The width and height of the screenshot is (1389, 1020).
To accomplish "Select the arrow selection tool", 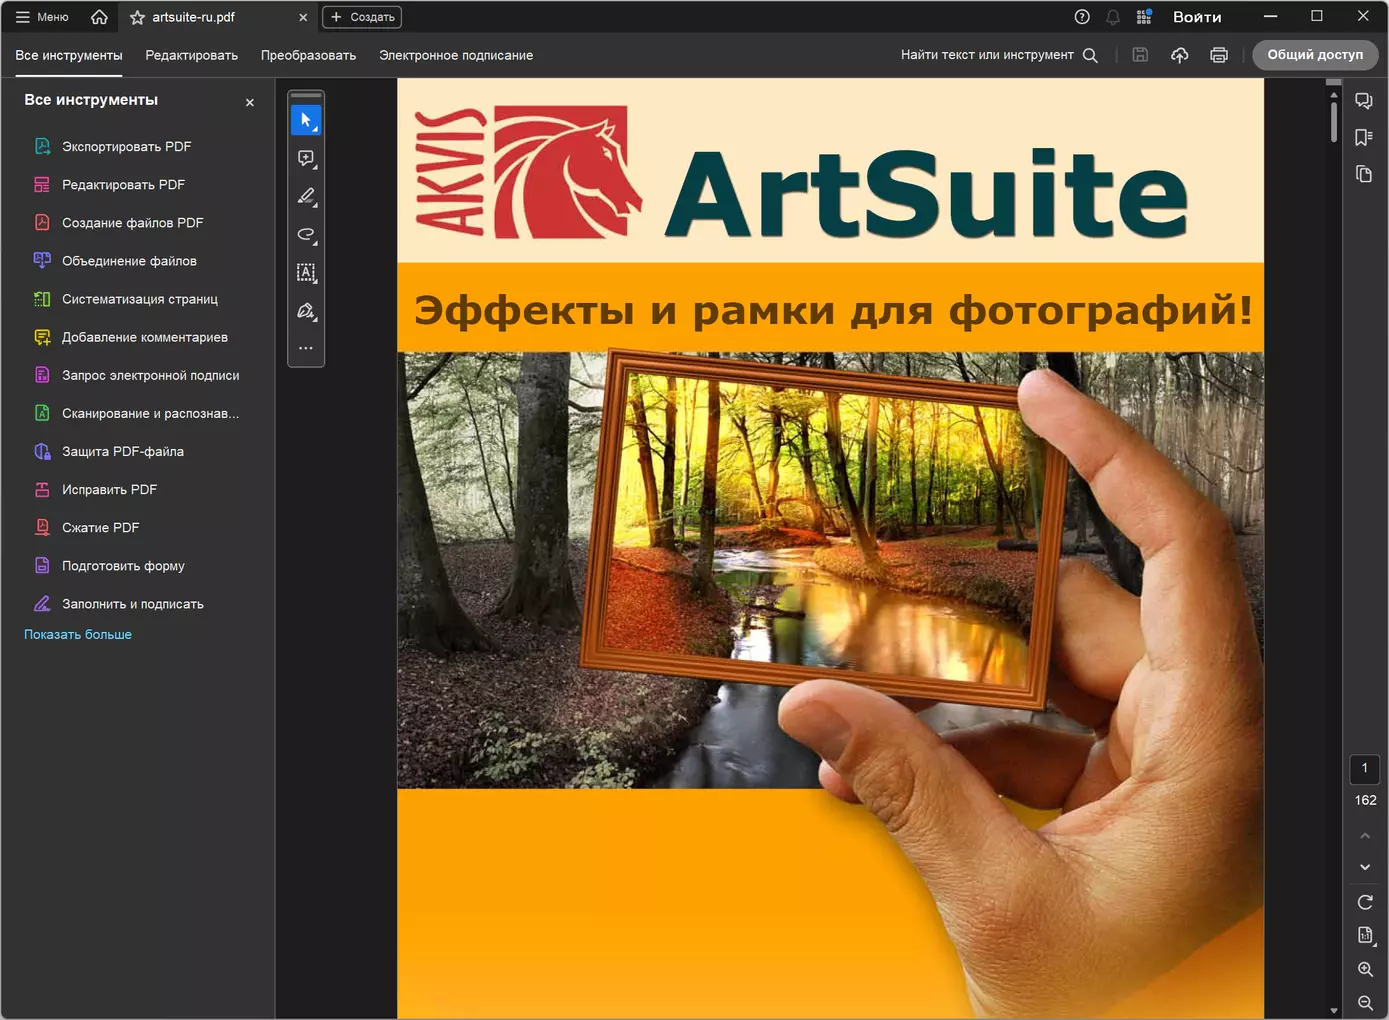I will point(306,120).
